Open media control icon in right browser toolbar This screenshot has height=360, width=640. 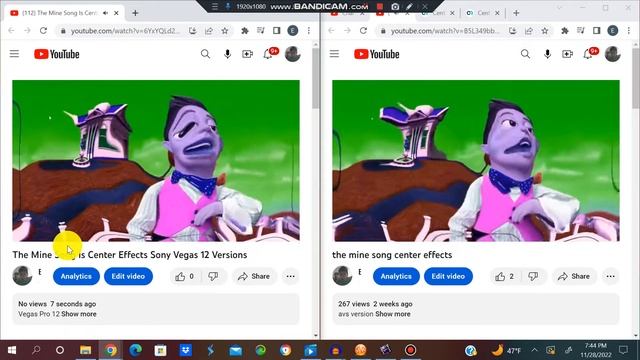click(580, 31)
